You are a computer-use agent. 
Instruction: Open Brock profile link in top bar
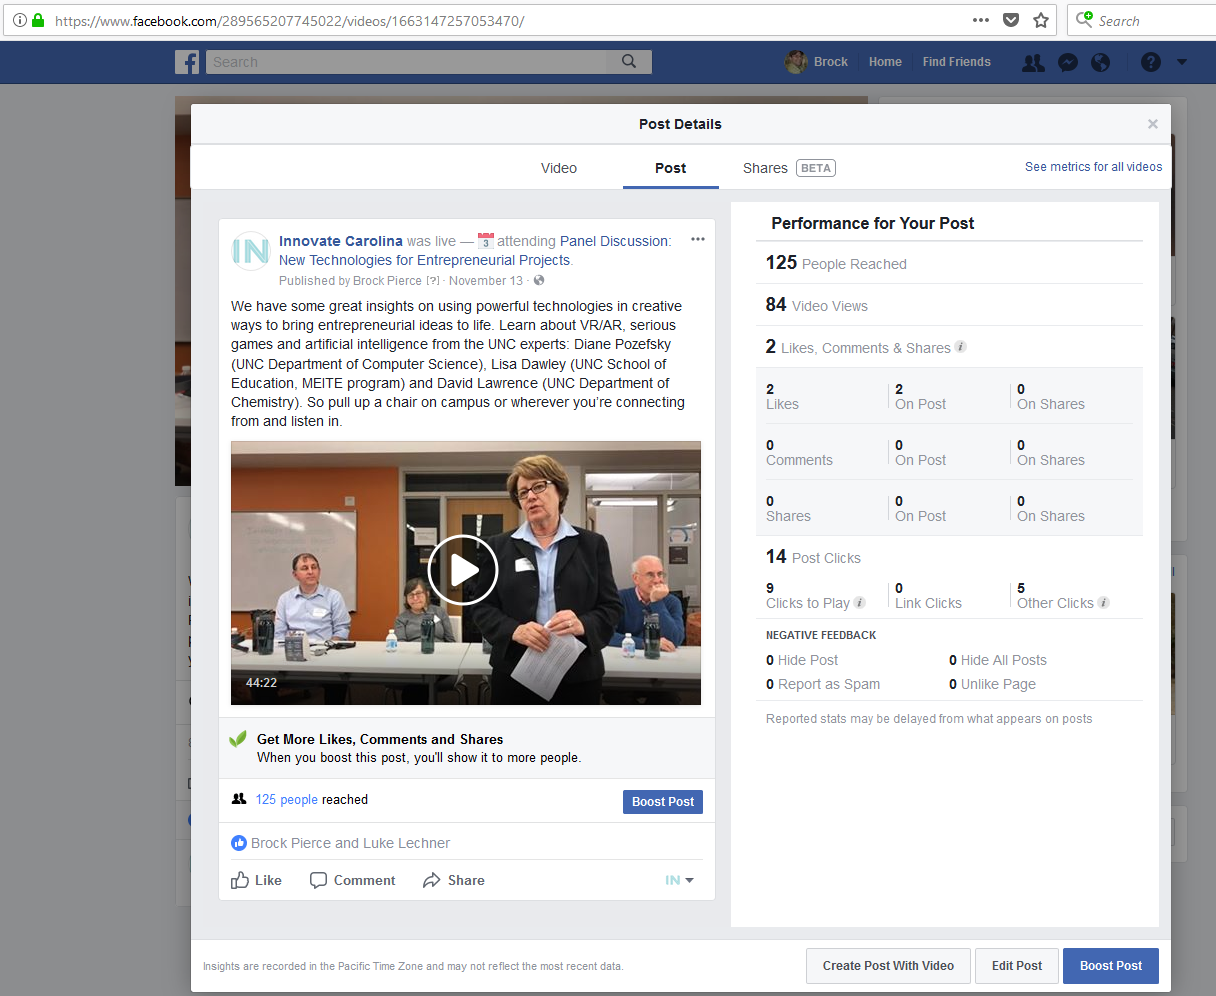(x=817, y=62)
